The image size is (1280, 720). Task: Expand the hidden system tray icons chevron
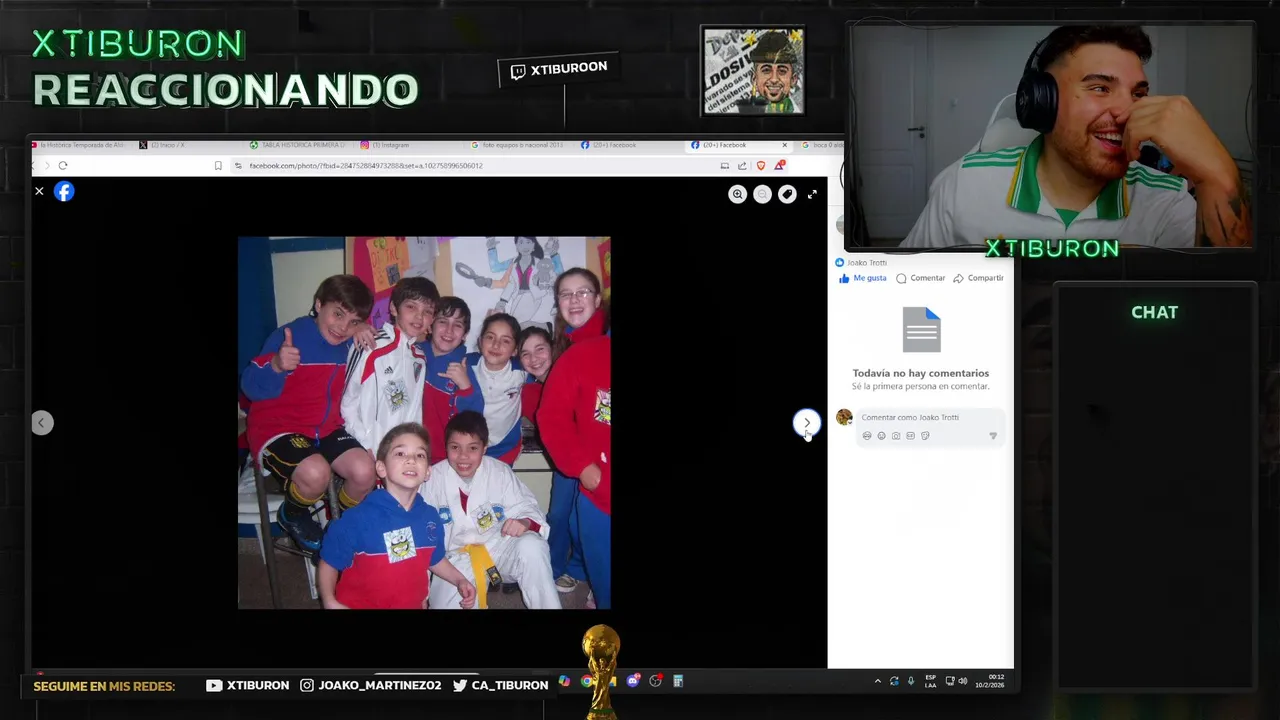click(878, 681)
